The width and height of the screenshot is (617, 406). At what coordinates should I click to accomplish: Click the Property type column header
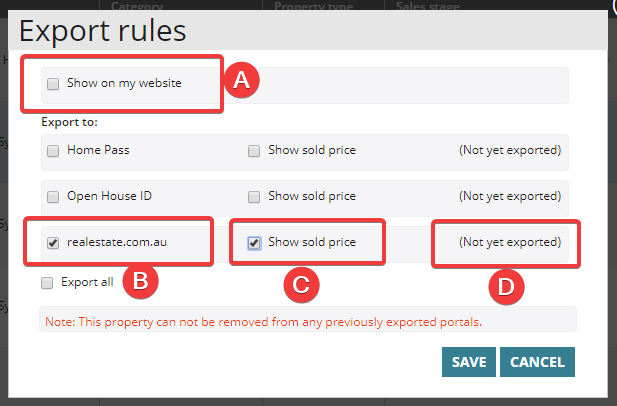316,5
